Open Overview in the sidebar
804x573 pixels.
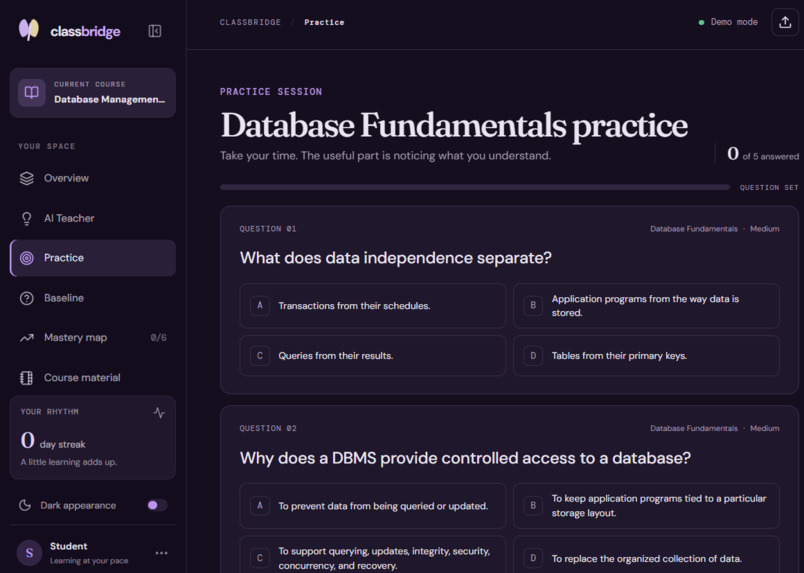tap(93, 178)
